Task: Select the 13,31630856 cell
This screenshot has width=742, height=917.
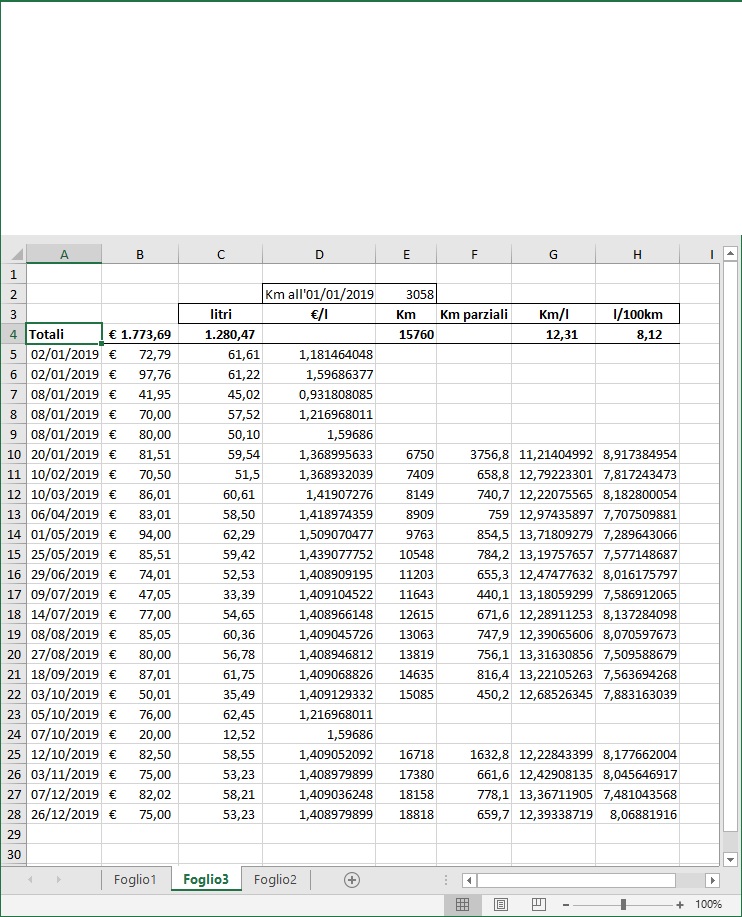Action: [x=553, y=654]
